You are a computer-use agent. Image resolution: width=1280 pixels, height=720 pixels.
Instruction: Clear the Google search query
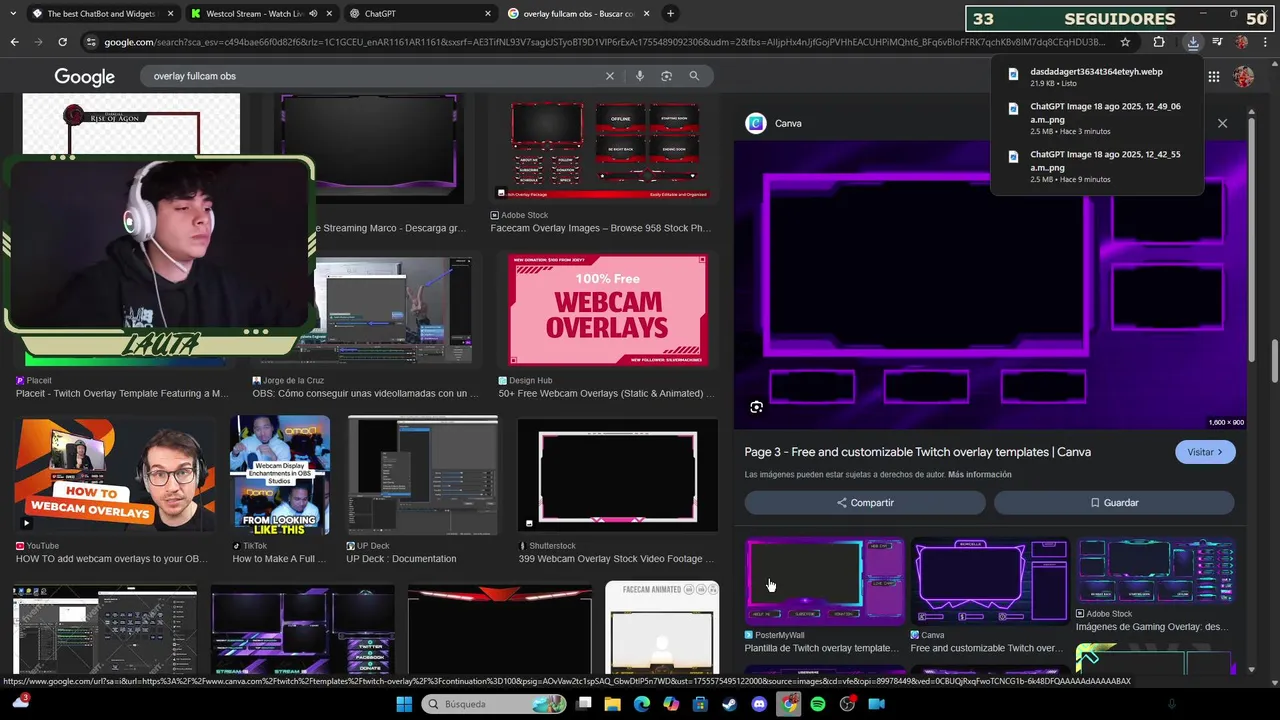pos(610,76)
